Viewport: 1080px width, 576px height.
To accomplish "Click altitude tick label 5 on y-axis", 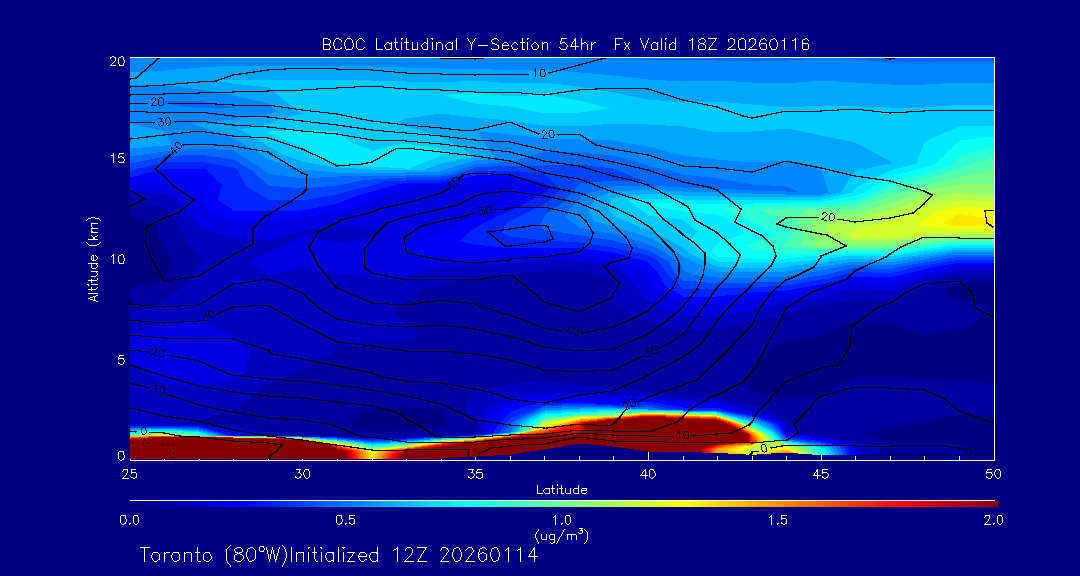I will pos(118,359).
